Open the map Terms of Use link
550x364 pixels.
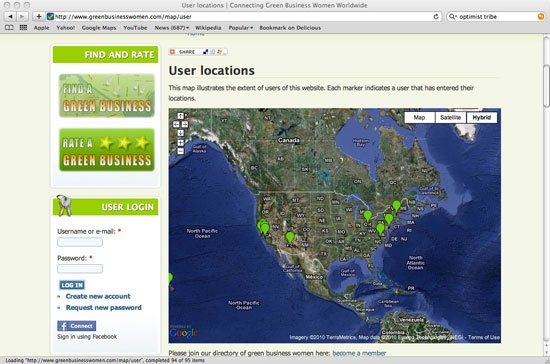pyautogui.click(x=484, y=337)
